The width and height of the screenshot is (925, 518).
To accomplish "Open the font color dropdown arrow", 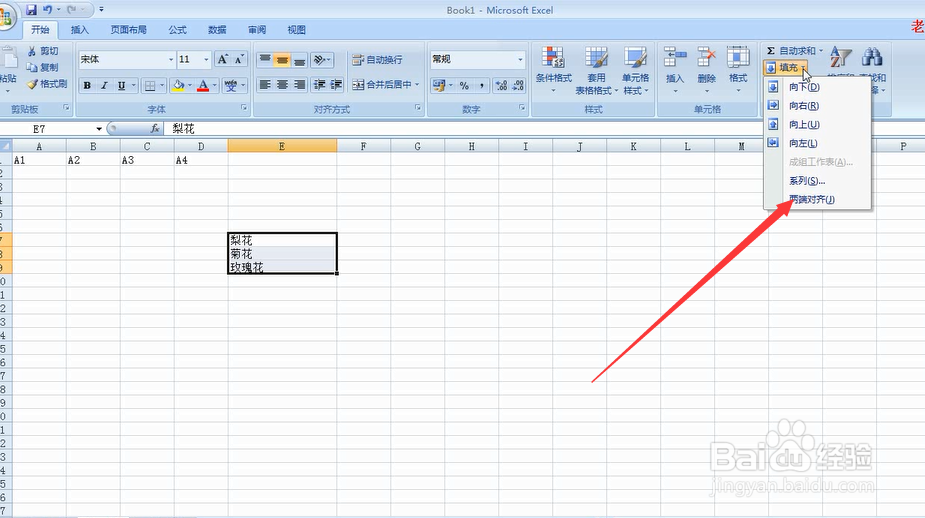I will (214, 86).
